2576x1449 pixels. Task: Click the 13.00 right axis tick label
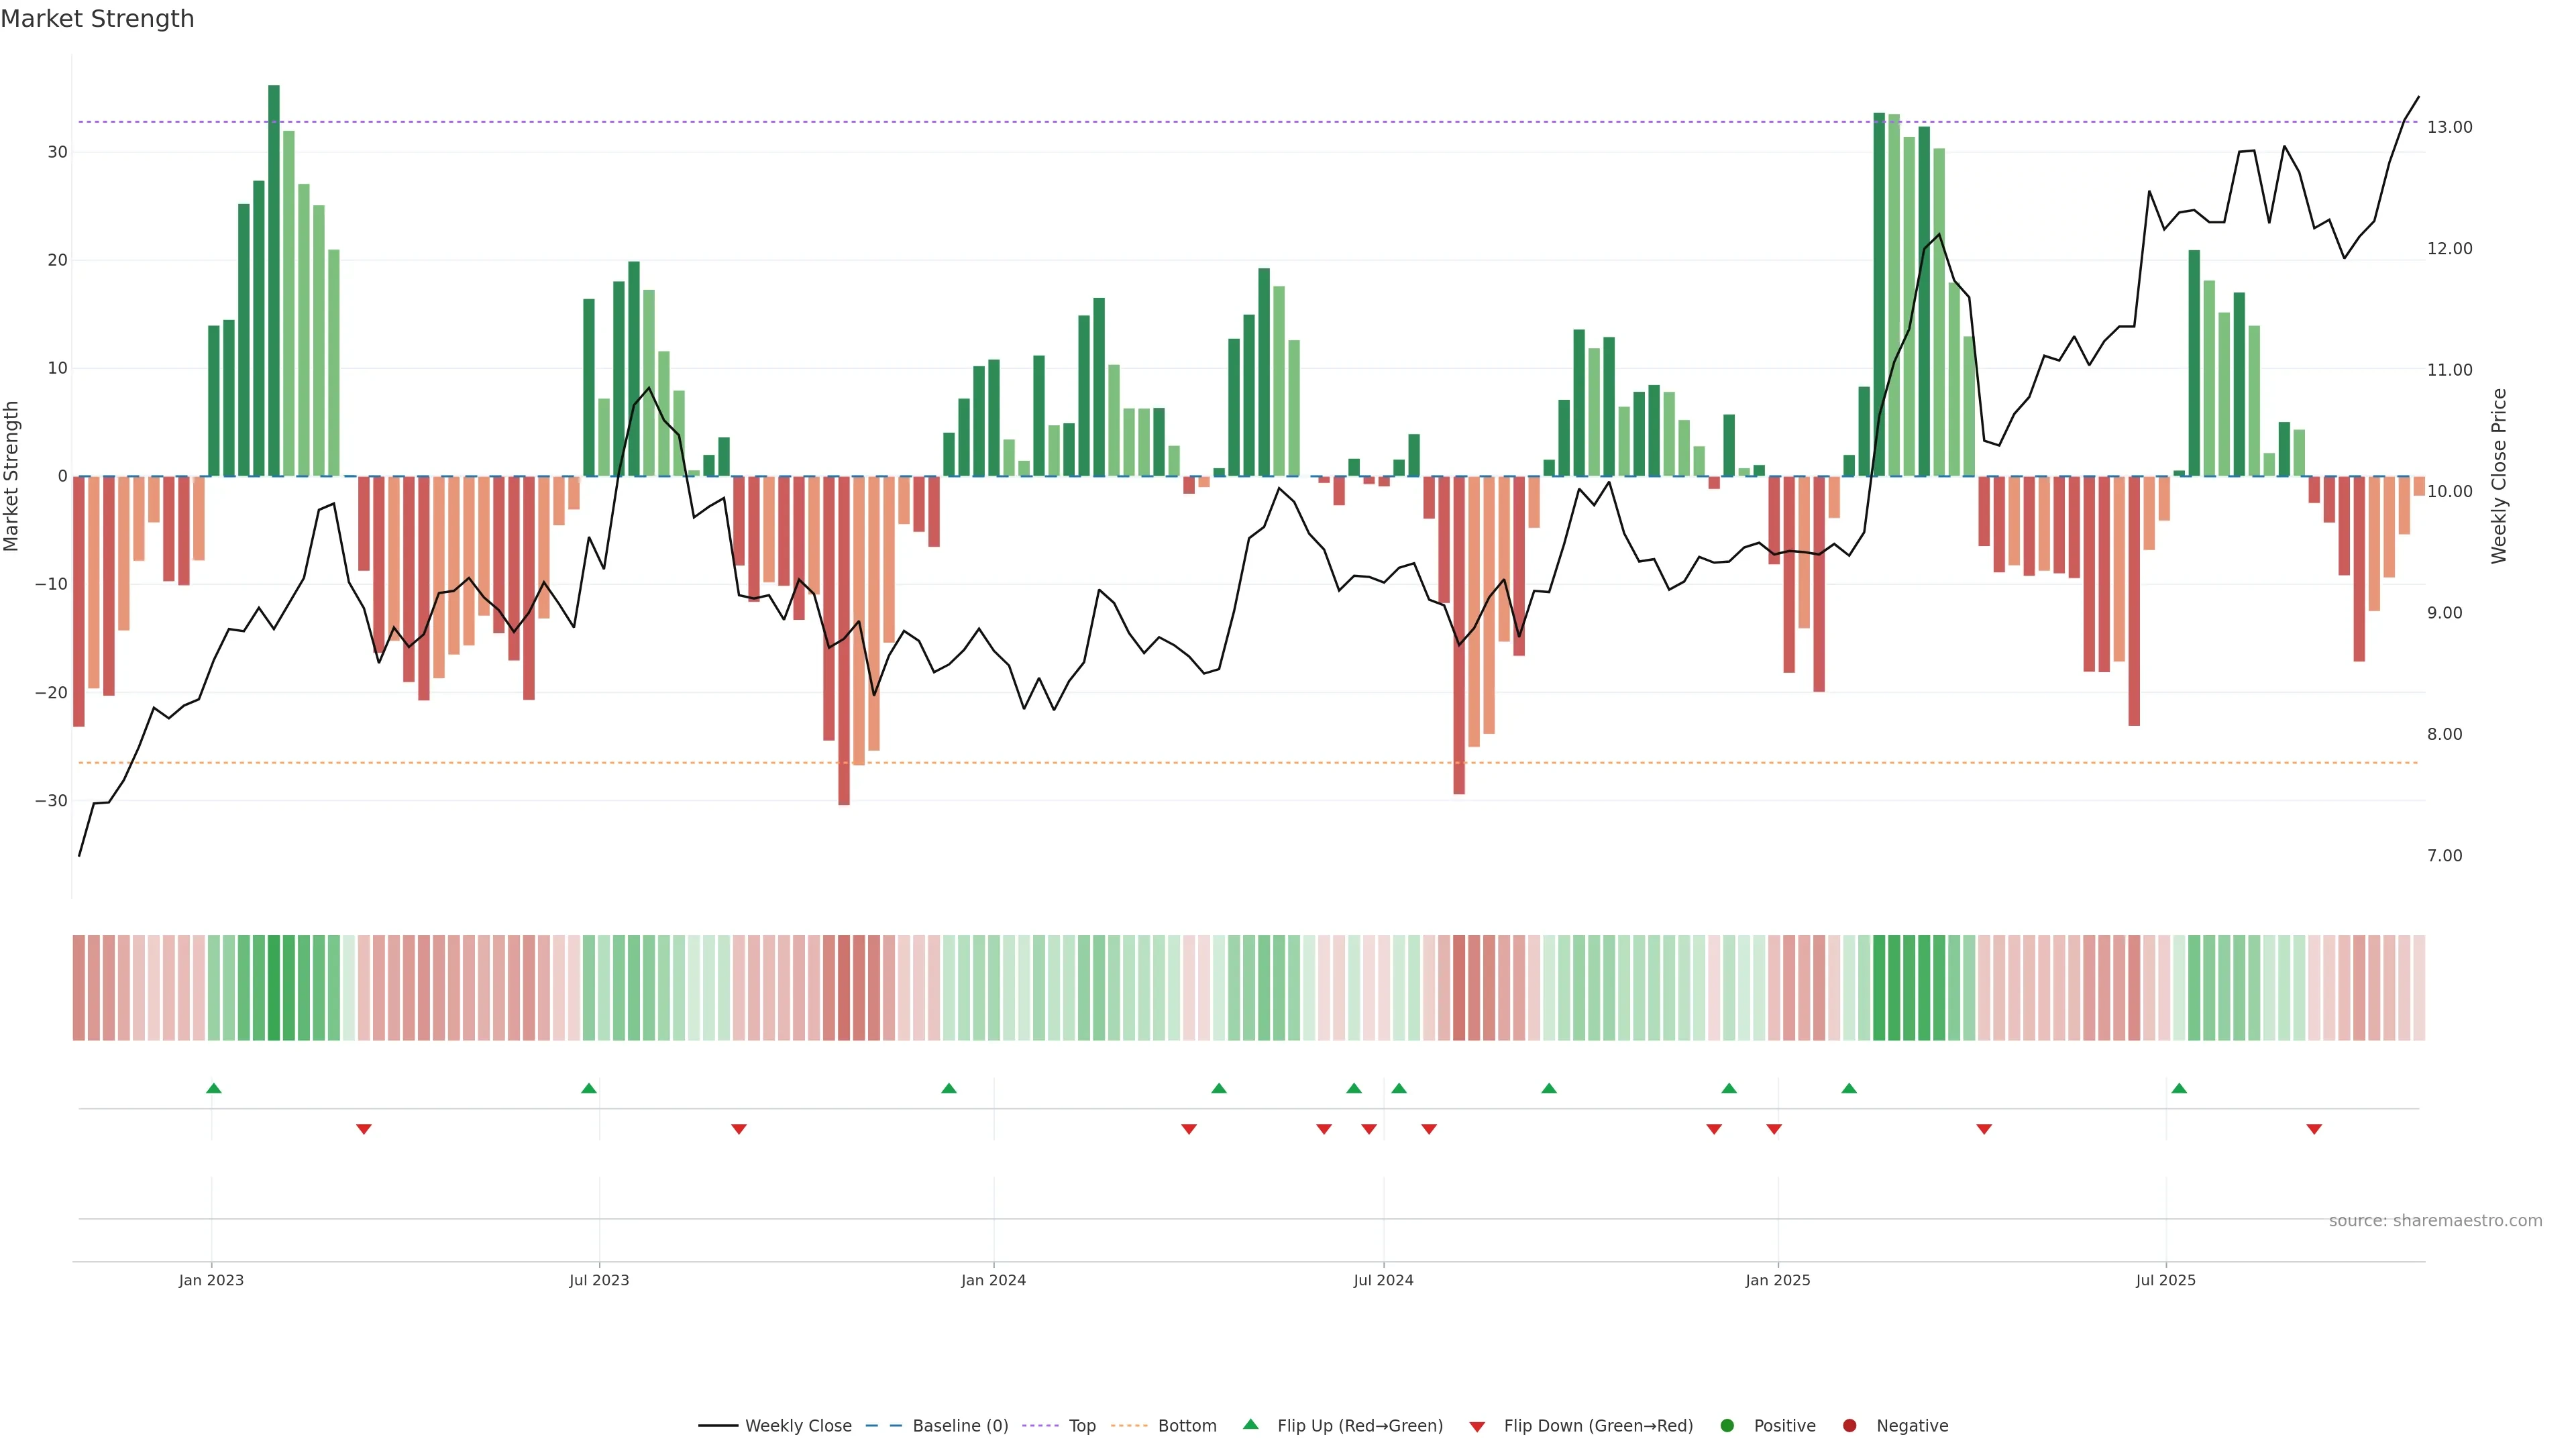pos(2449,127)
